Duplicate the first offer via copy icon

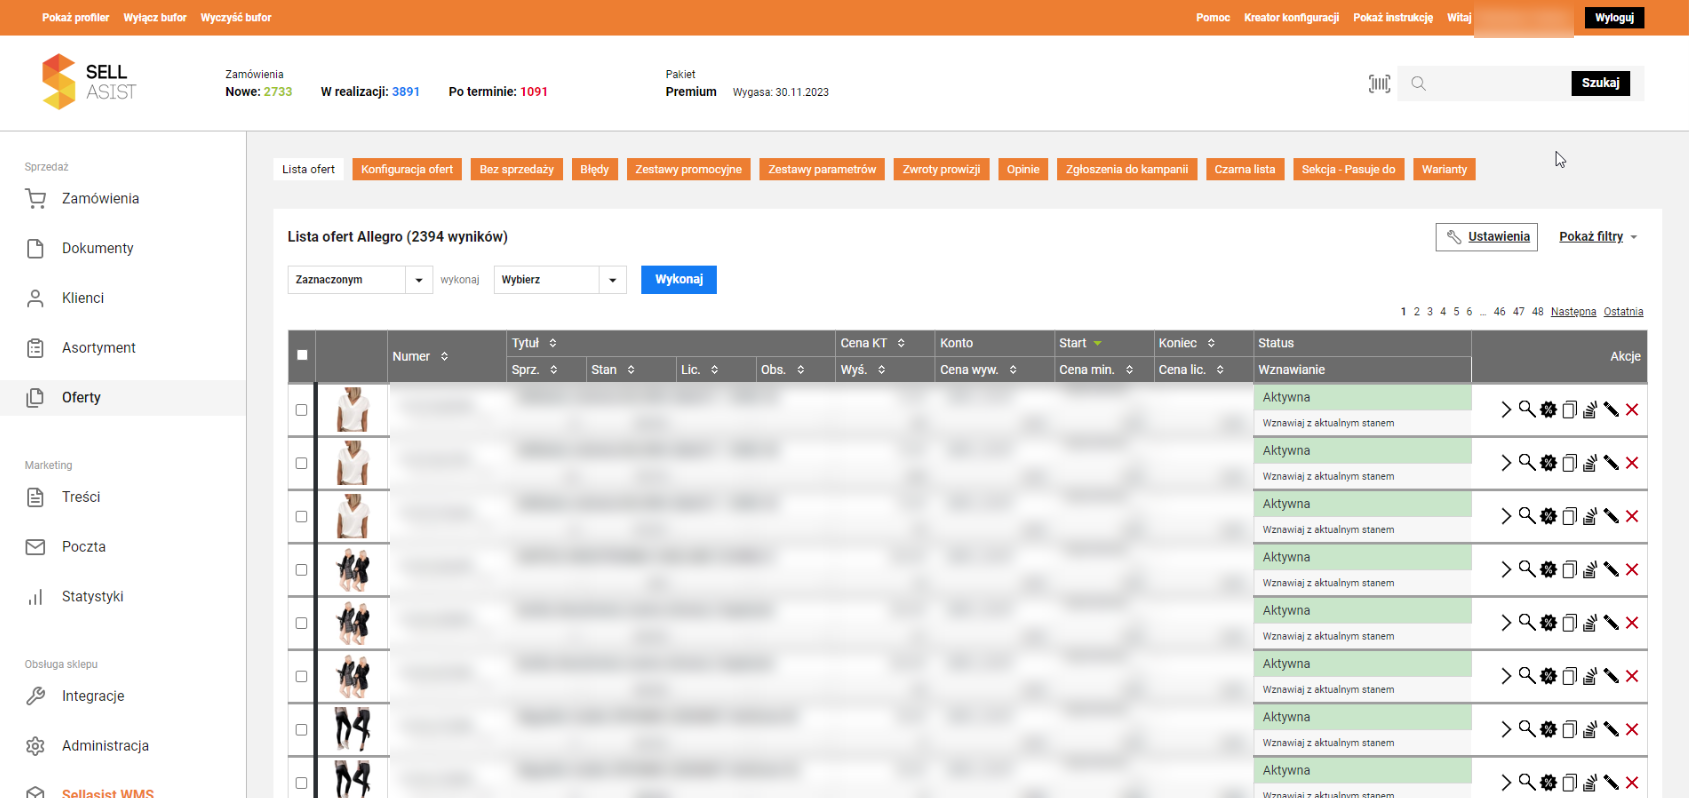[1569, 409]
